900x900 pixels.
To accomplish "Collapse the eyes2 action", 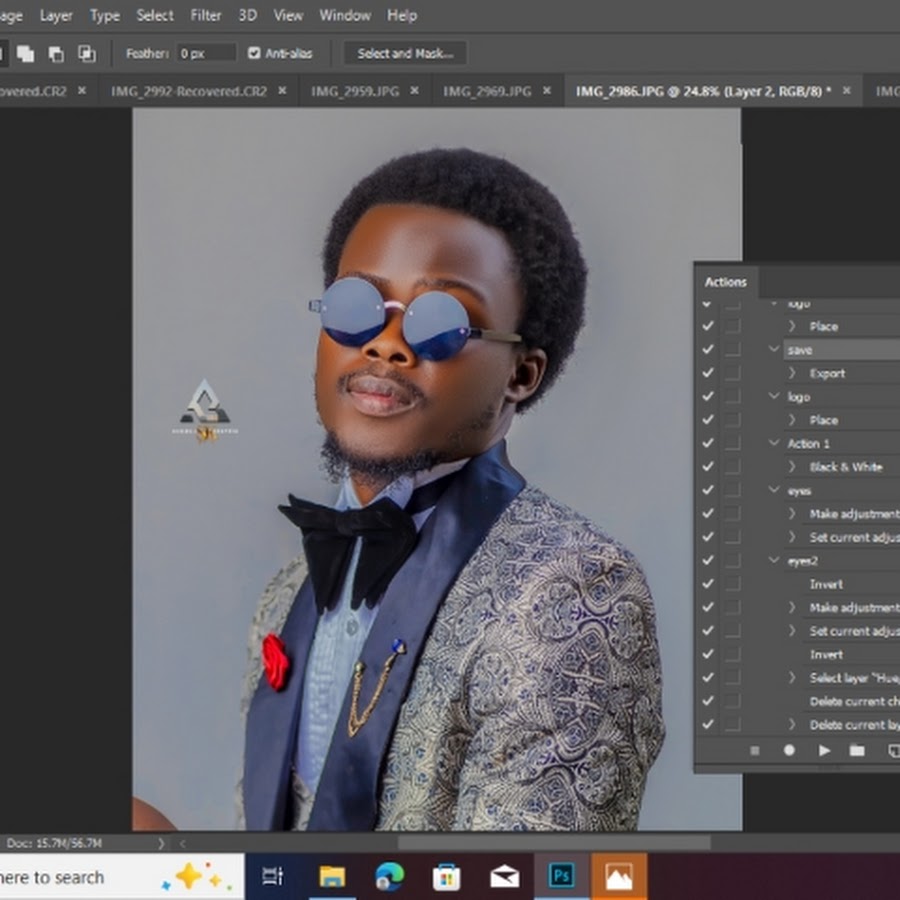I will (x=774, y=561).
